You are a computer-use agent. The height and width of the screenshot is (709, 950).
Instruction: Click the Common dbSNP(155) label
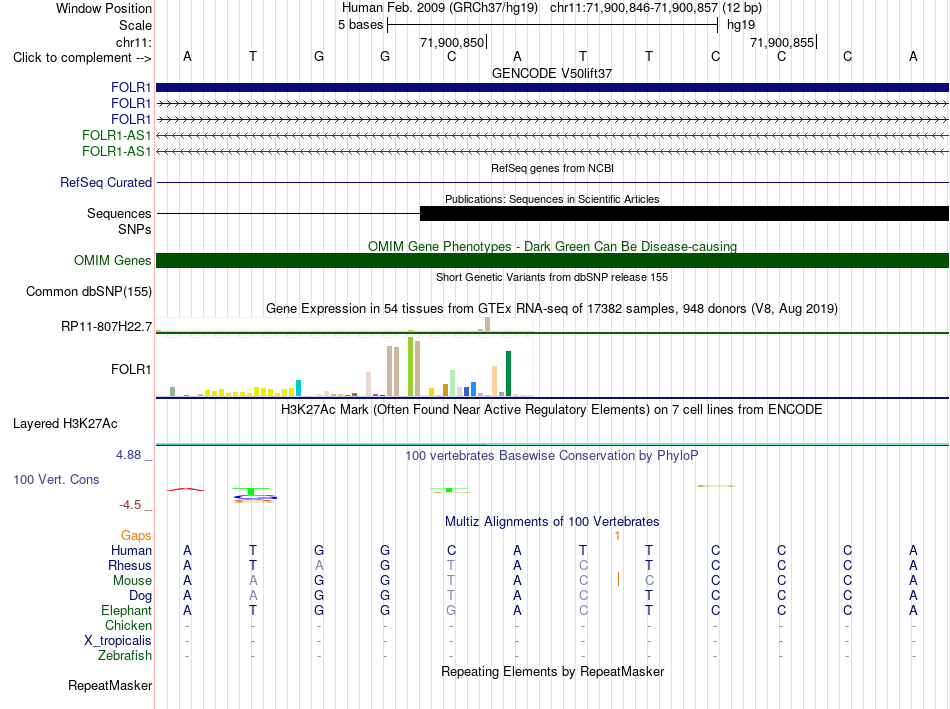click(x=88, y=291)
